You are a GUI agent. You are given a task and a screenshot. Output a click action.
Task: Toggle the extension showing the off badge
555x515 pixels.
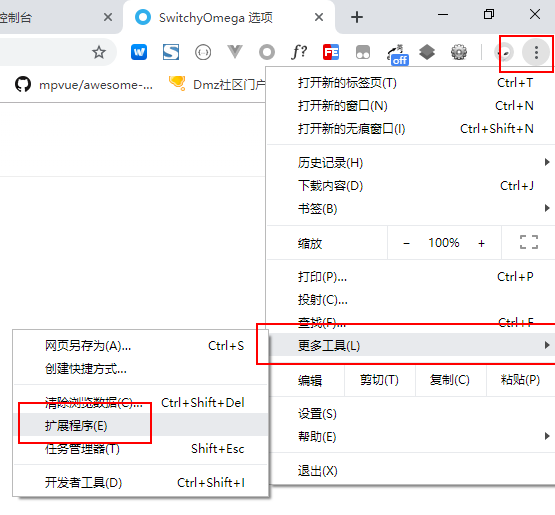point(398,55)
